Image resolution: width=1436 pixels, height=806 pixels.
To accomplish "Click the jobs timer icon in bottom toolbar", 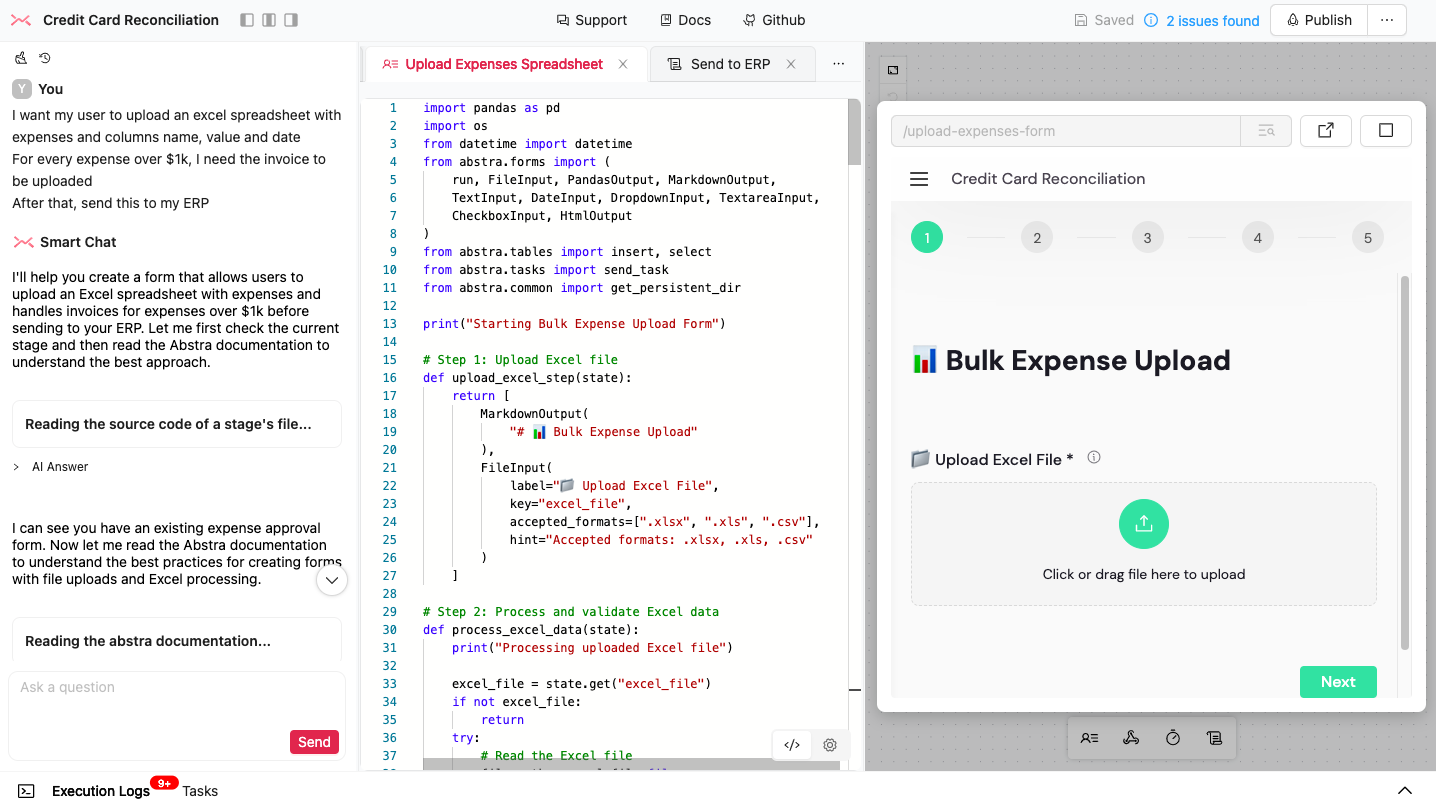I will coord(1173,738).
